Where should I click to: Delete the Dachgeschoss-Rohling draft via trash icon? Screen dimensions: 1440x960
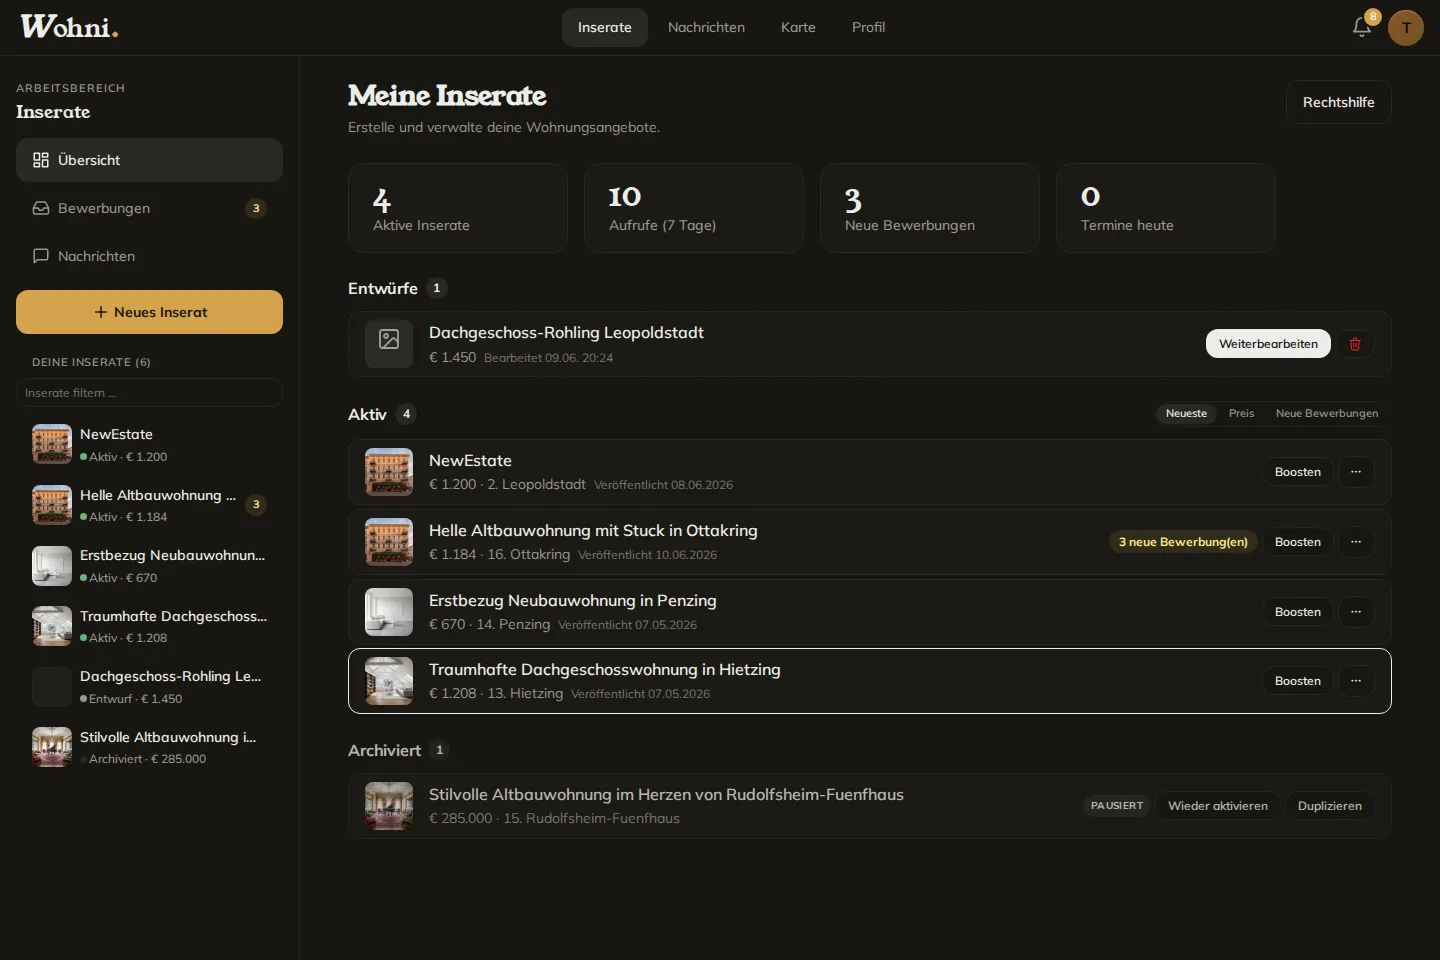[x=1355, y=344]
